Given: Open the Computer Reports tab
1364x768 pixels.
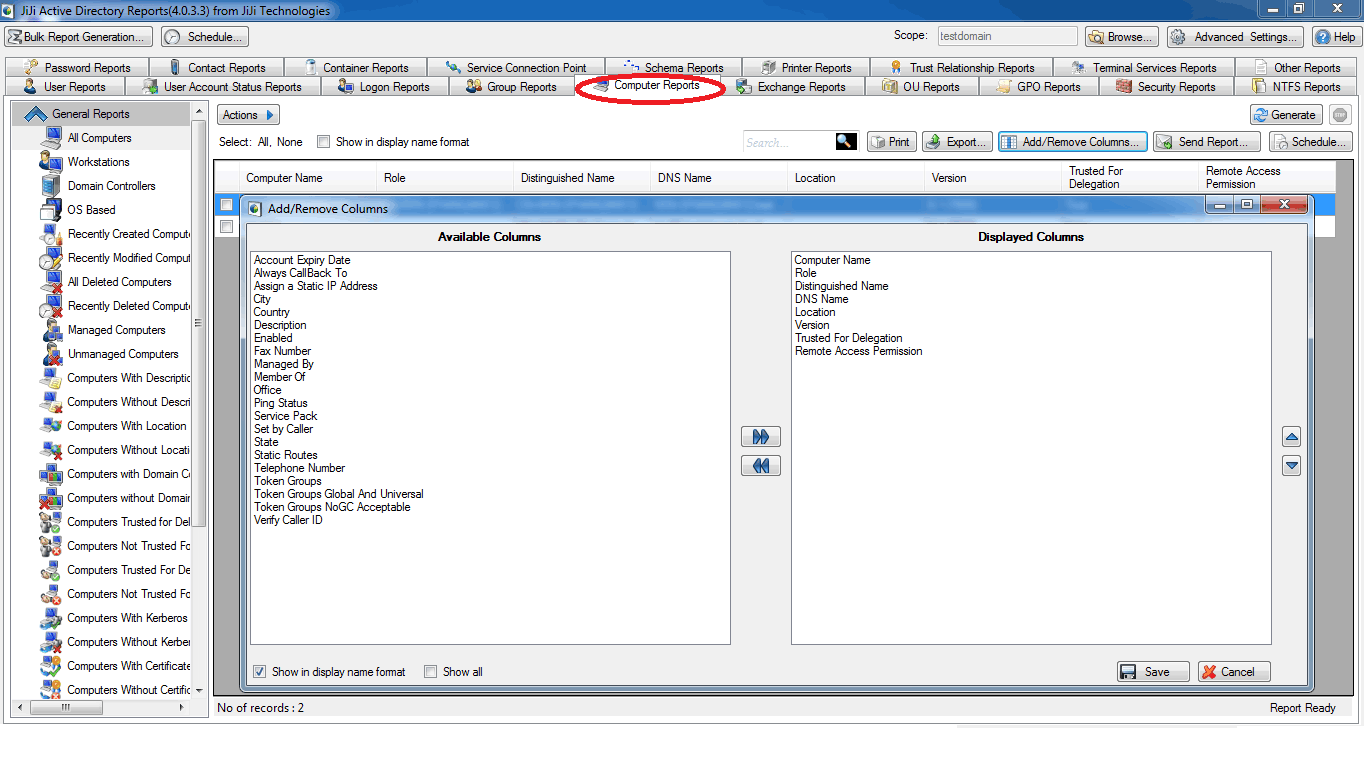Looking at the screenshot, I should (648, 86).
